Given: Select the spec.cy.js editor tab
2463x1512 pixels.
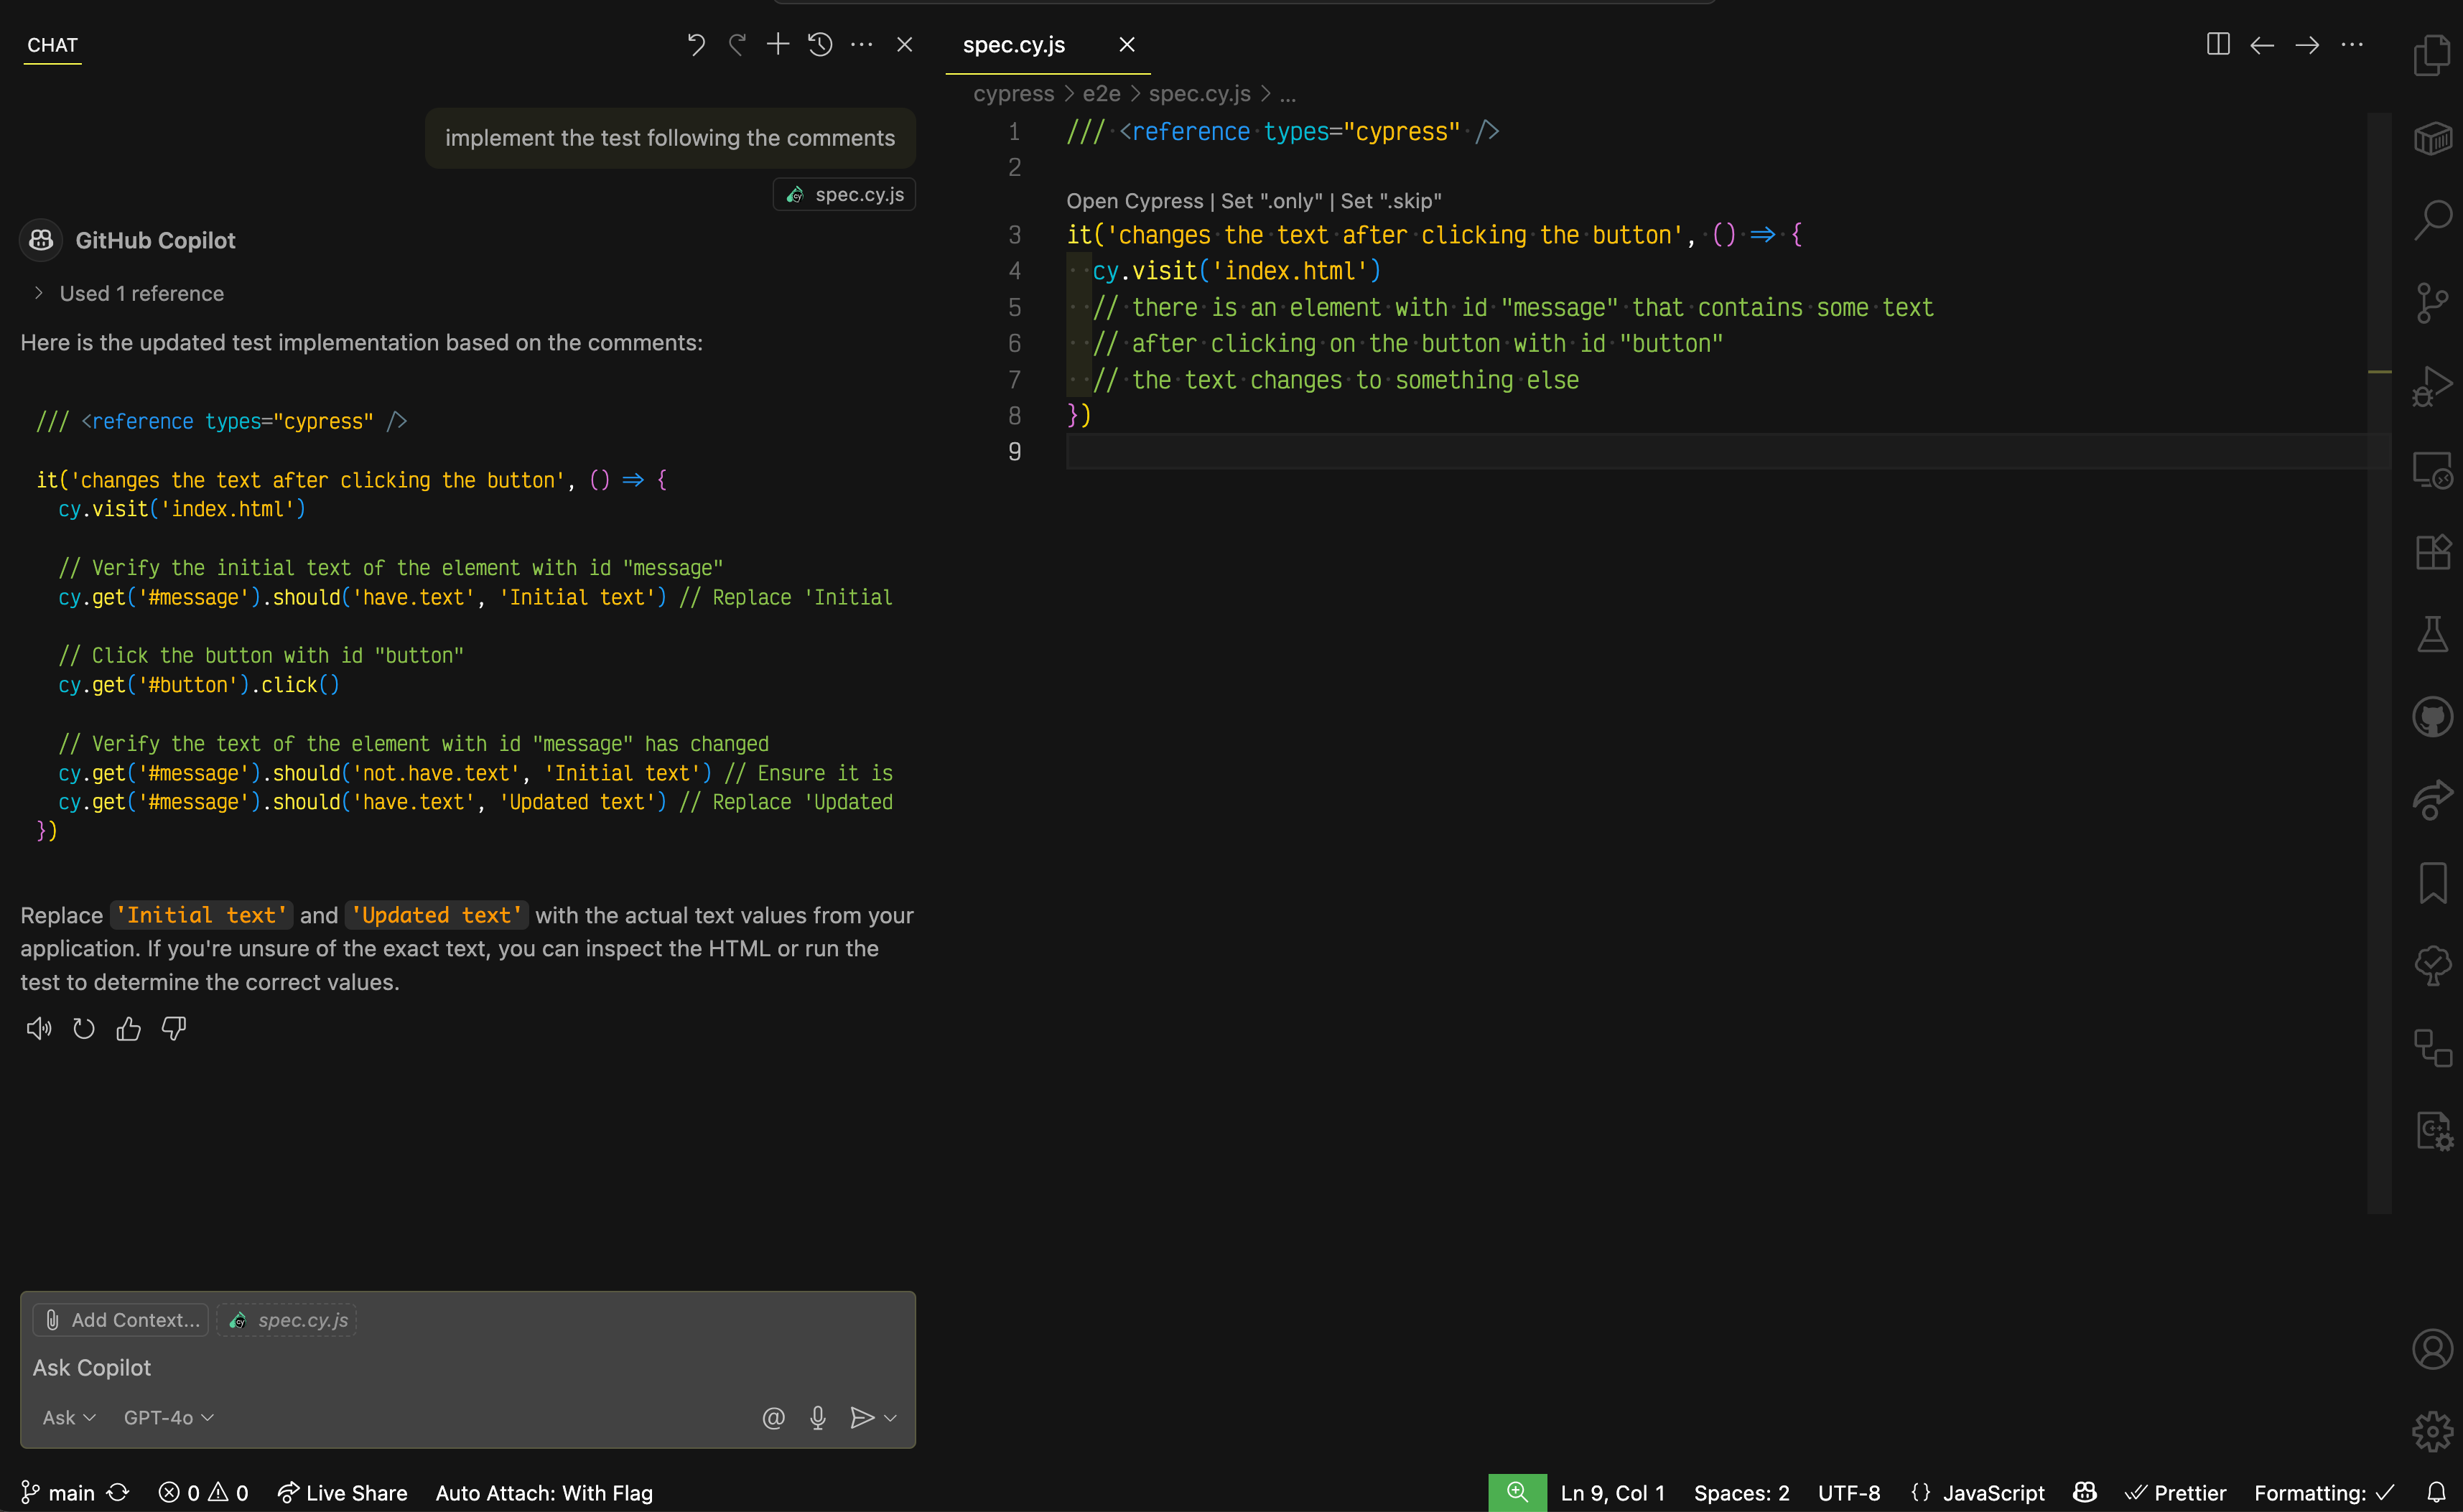Looking at the screenshot, I should (1013, 44).
